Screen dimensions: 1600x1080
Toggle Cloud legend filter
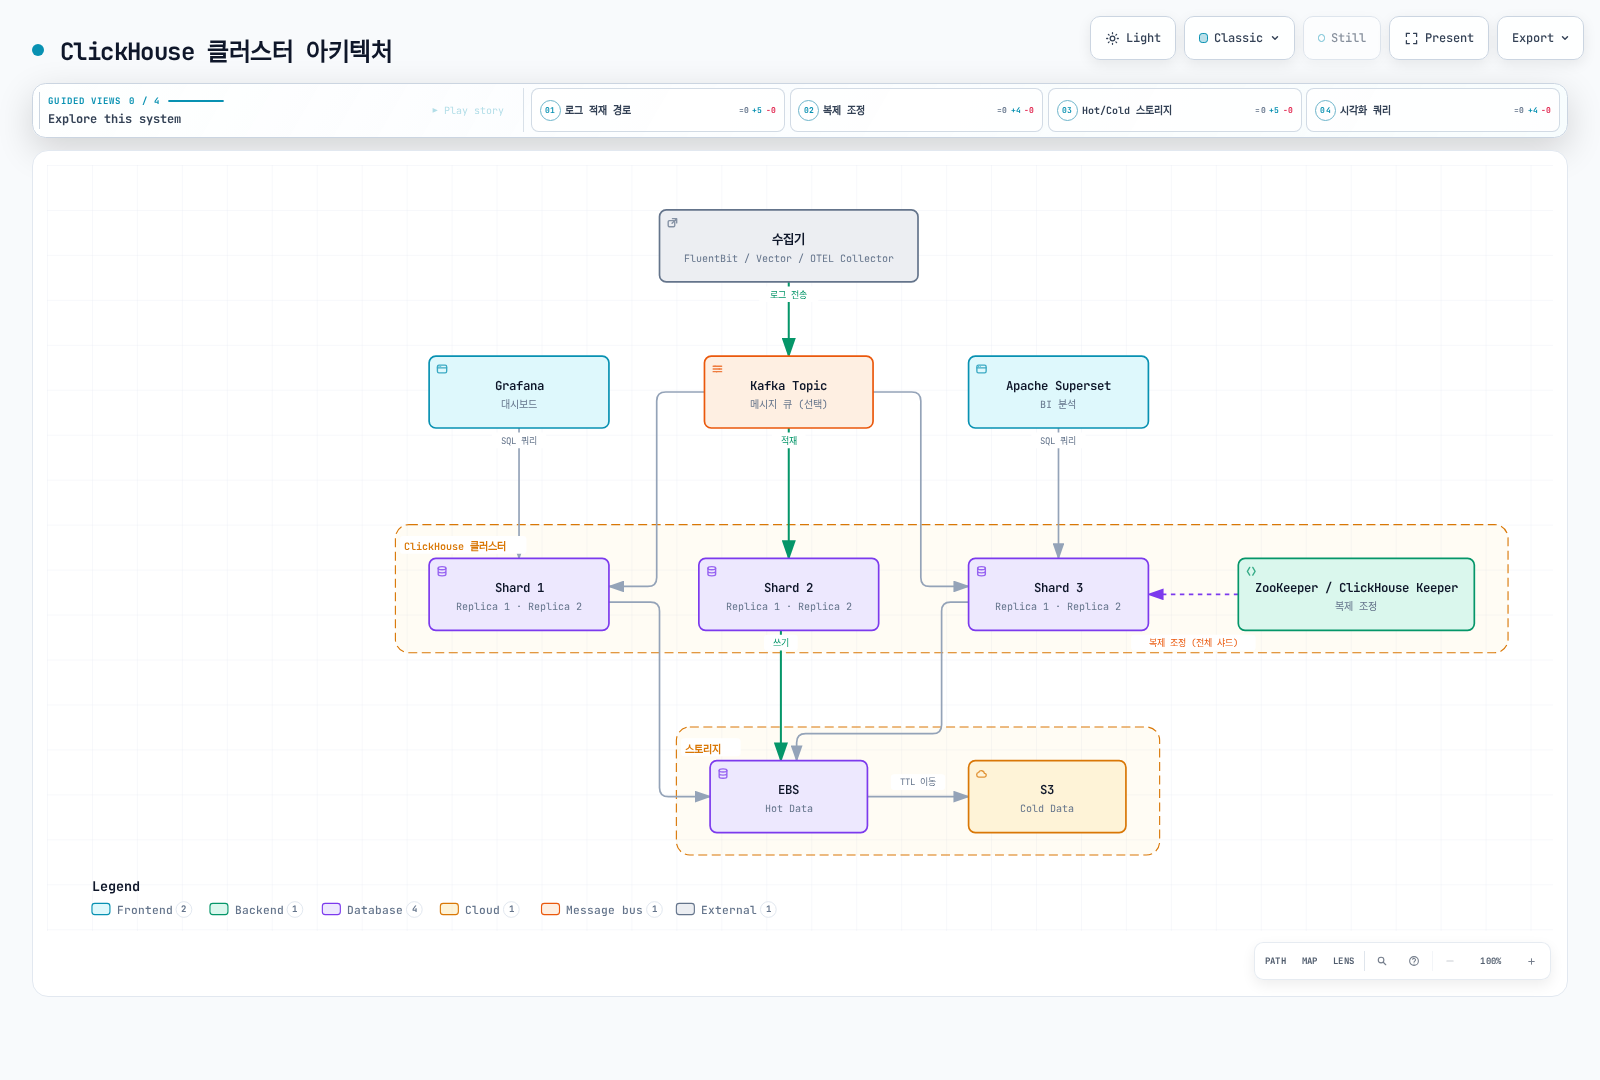pos(479,909)
